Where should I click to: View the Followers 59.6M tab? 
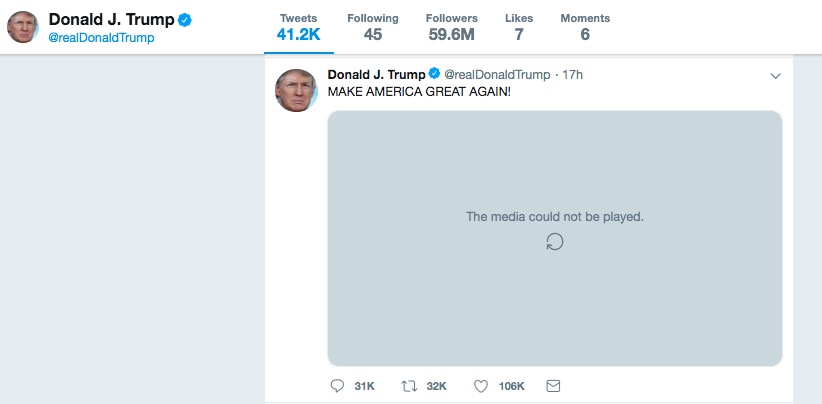tap(451, 27)
